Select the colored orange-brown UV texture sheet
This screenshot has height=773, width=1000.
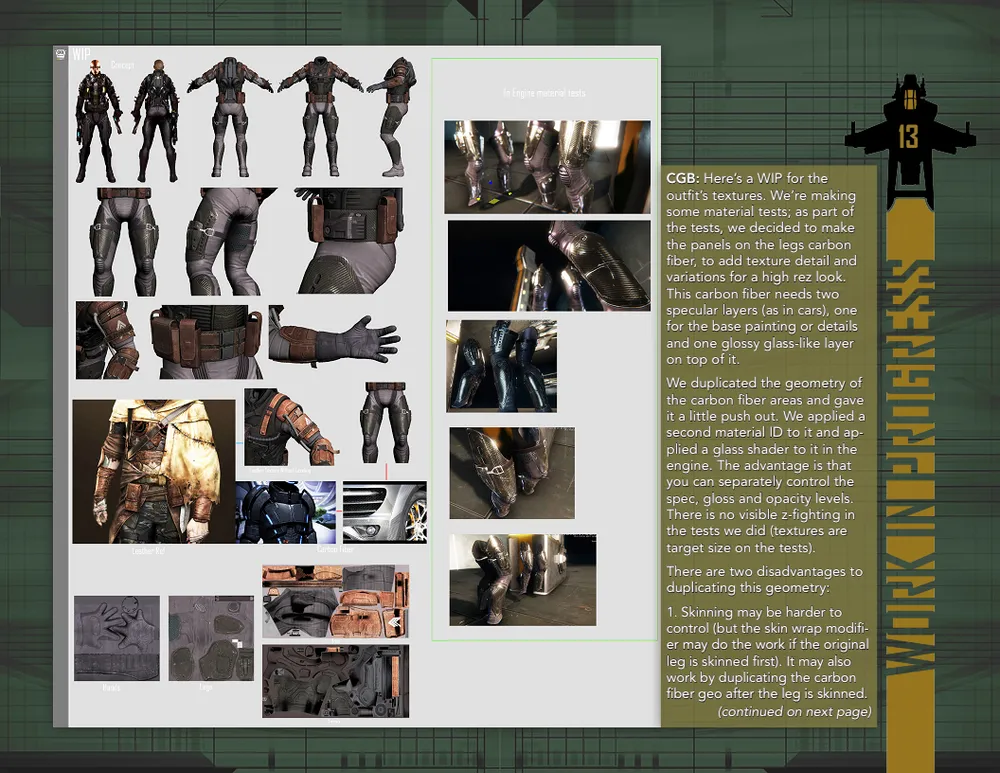(335, 601)
